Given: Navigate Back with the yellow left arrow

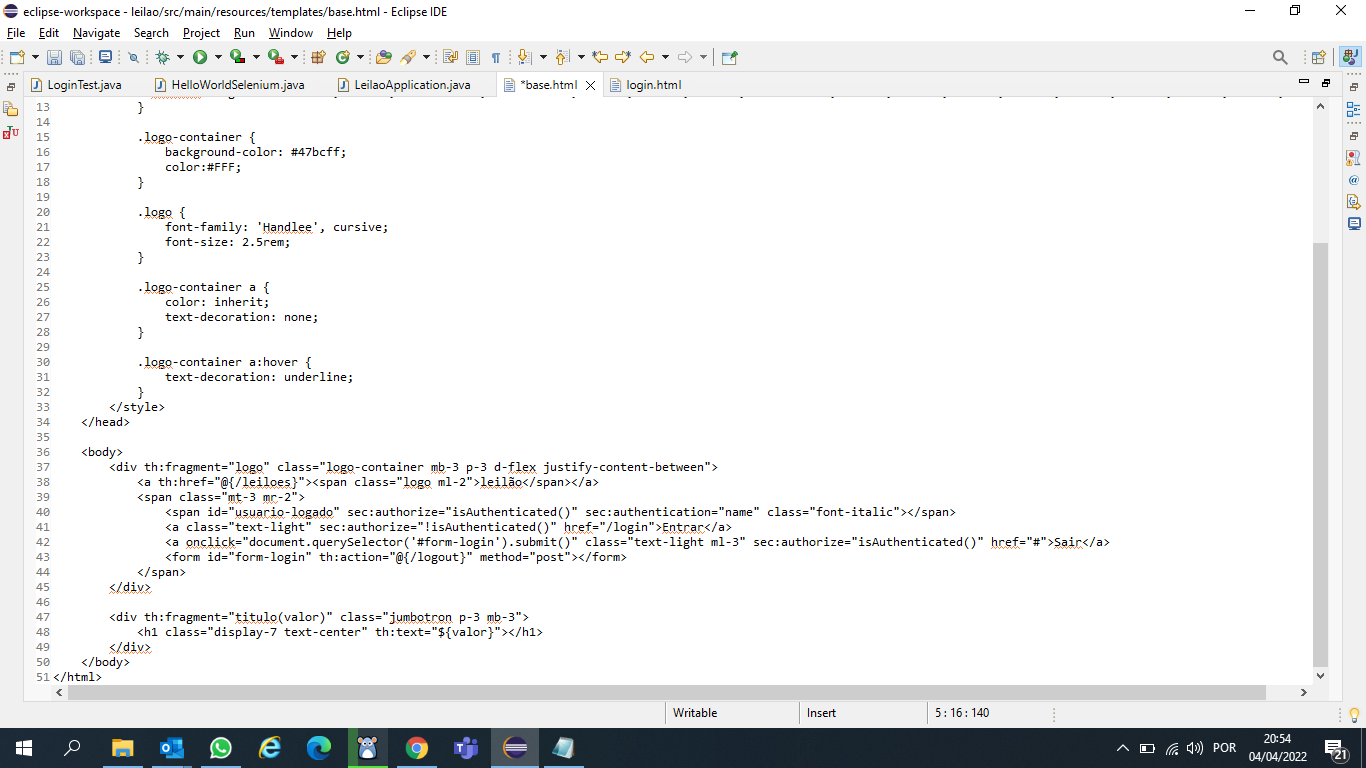Looking at the screenshot, I should [x=647, y=57].
